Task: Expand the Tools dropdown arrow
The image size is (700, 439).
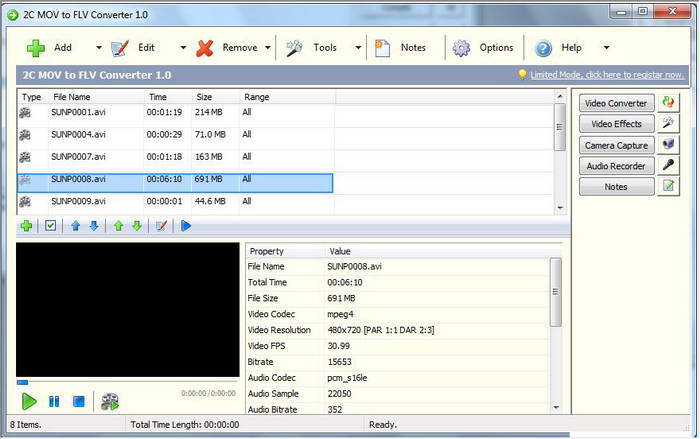Action: tap(358, 48)
